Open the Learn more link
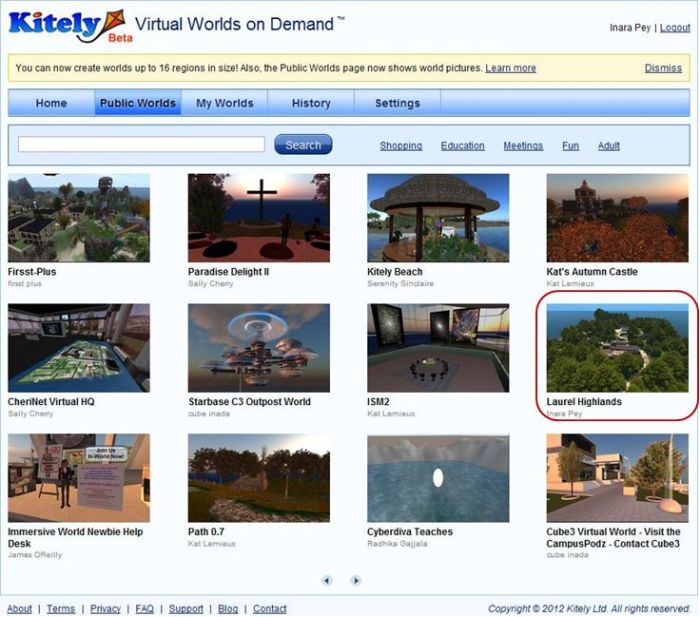Viewport: 700px width, 617px height. point(510,68)
